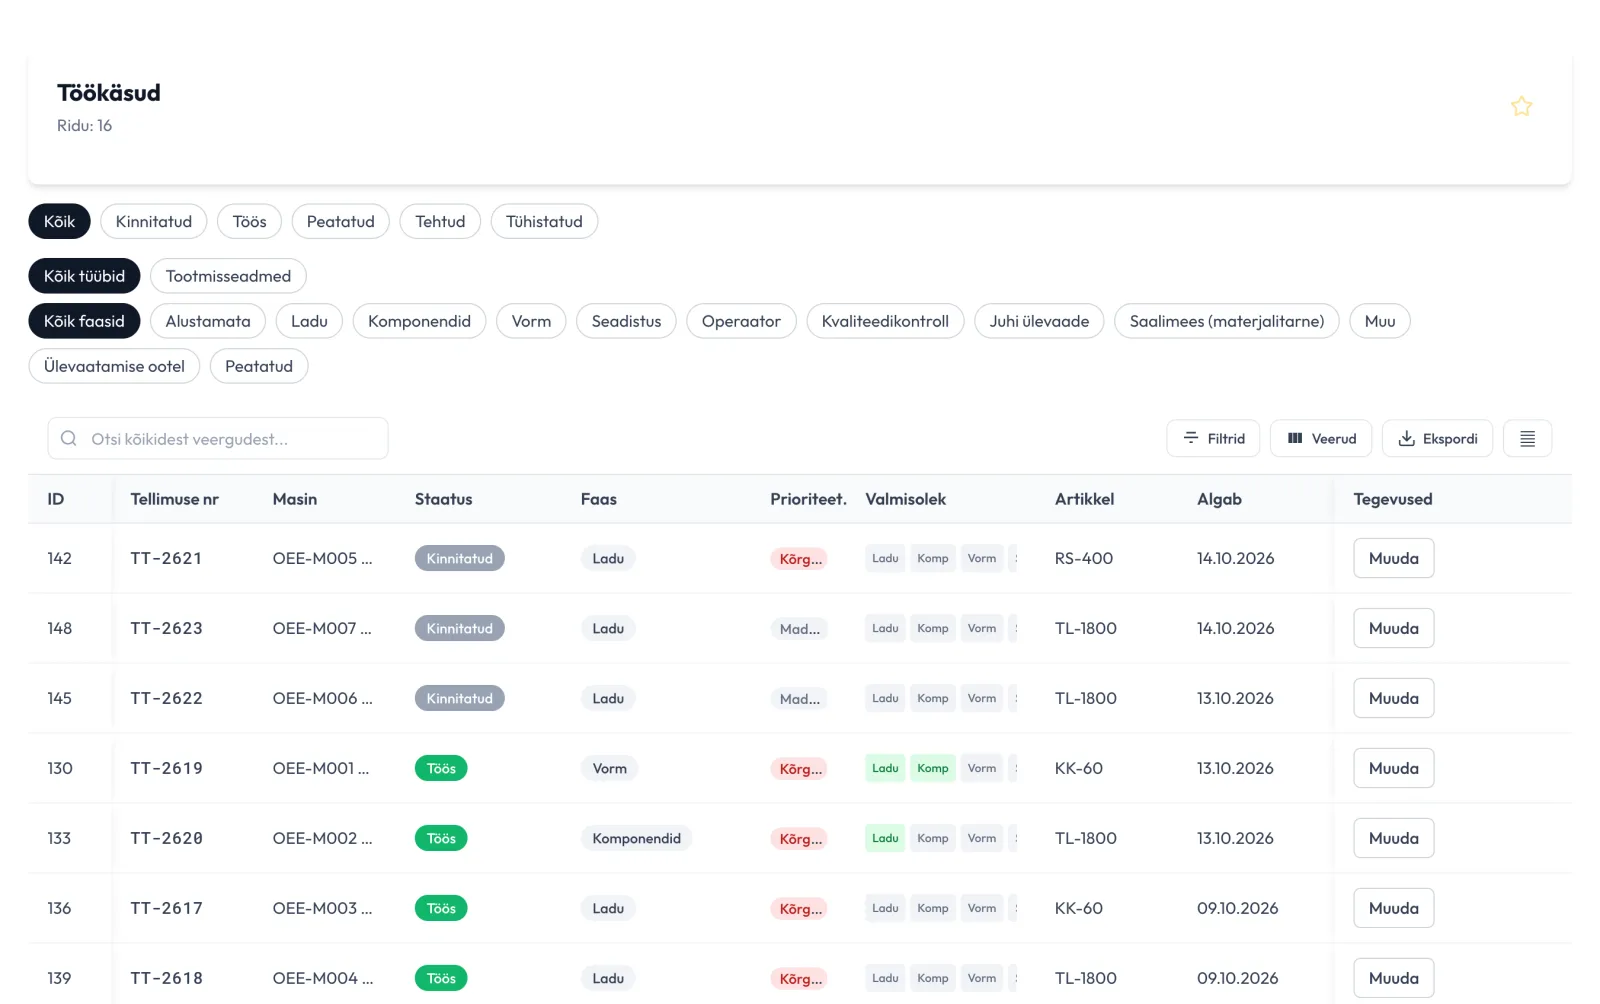Image resolution: width=1600 pixels, height=1004 pixels.
Task: Filter by Juhi ülevaade phase
Action: 1039,321
